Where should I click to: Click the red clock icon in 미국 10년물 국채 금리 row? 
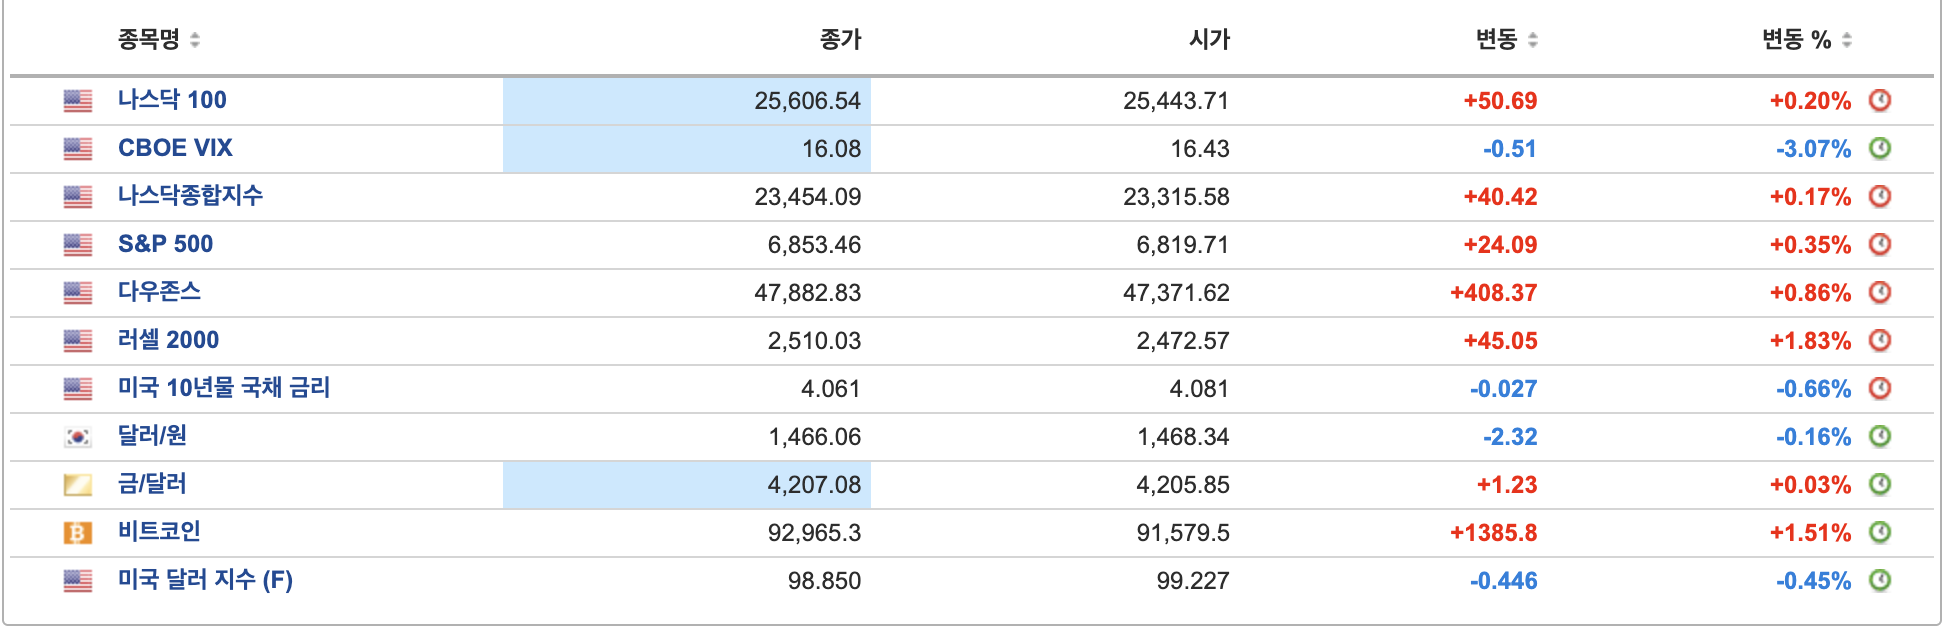[x=1880, y=388]
